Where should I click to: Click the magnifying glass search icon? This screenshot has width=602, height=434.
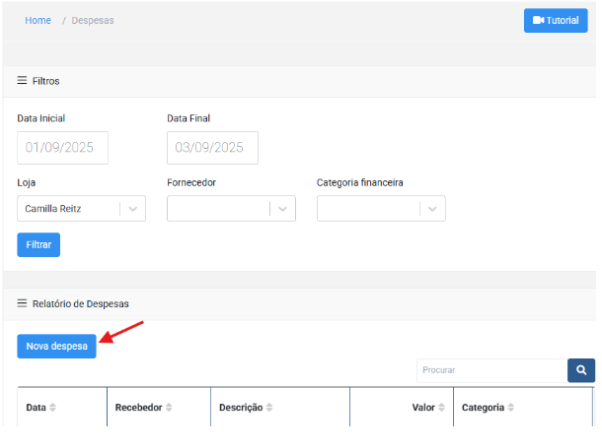[x=581, y=370]
